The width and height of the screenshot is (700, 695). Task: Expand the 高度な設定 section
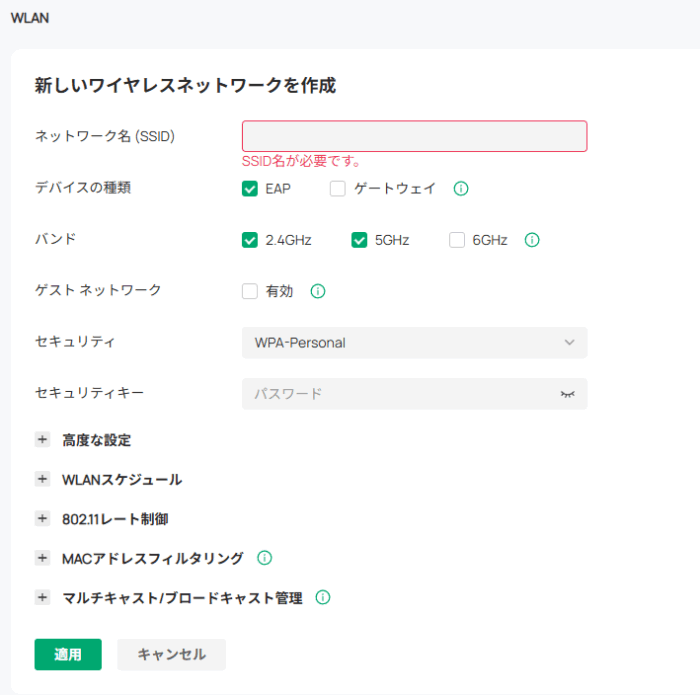tap(42, 440)
